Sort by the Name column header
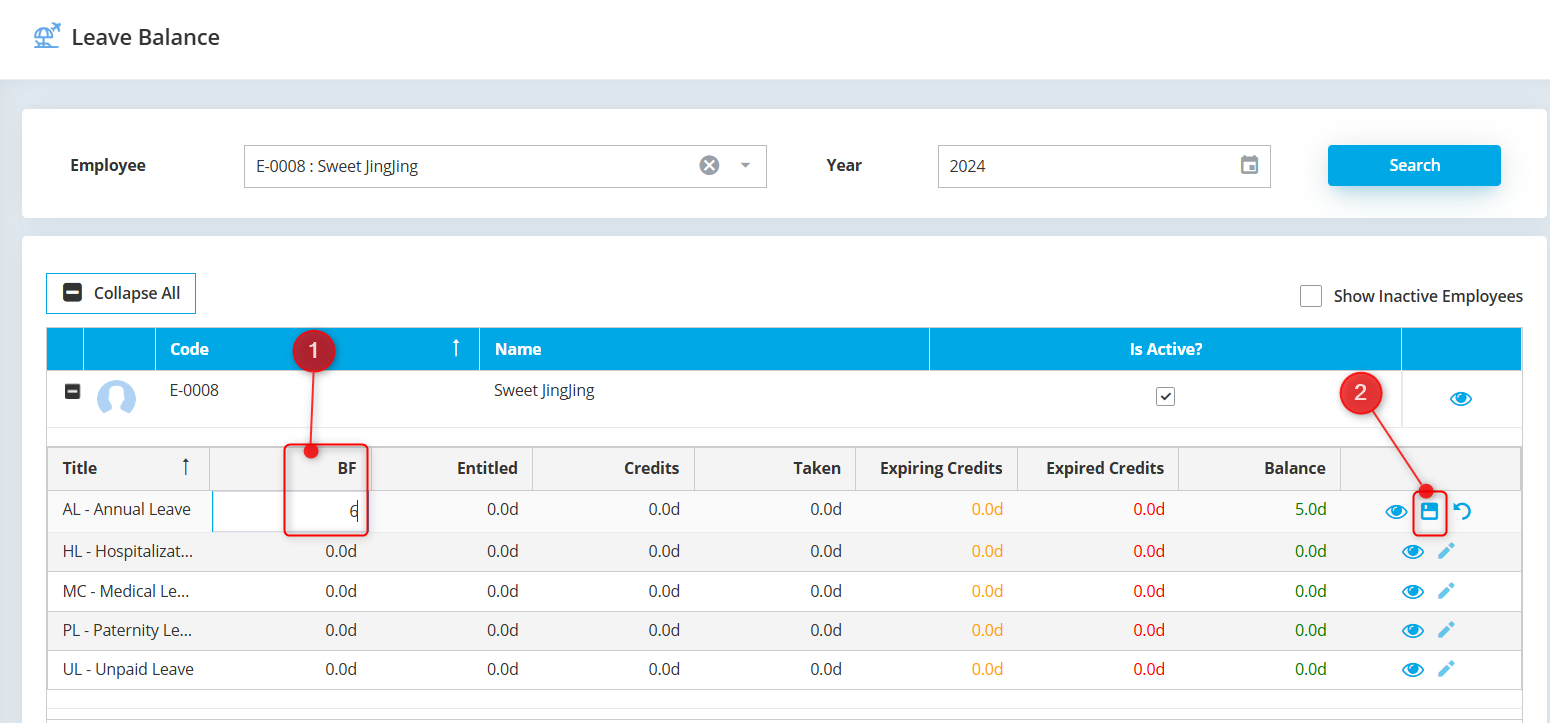Image resolution: width=1550 pixels, height=723 pixels. pyautogui.click(x=704, y=349)
